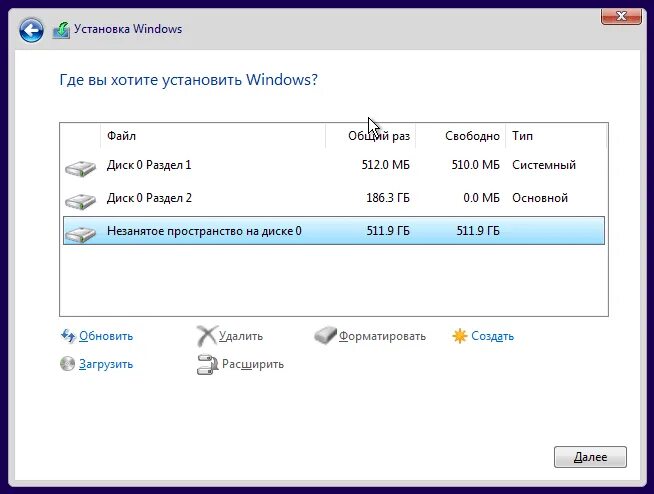Click total size 511.9 ГБ of unallocated space
Viewport: 654px width, 494px height.
[x=388, y=231]
